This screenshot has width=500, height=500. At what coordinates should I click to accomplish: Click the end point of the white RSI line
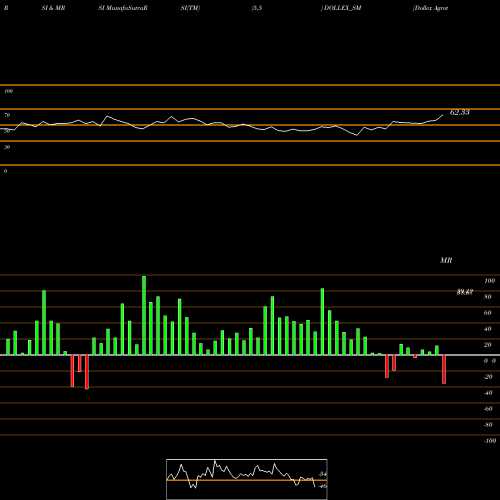[443, 115]
